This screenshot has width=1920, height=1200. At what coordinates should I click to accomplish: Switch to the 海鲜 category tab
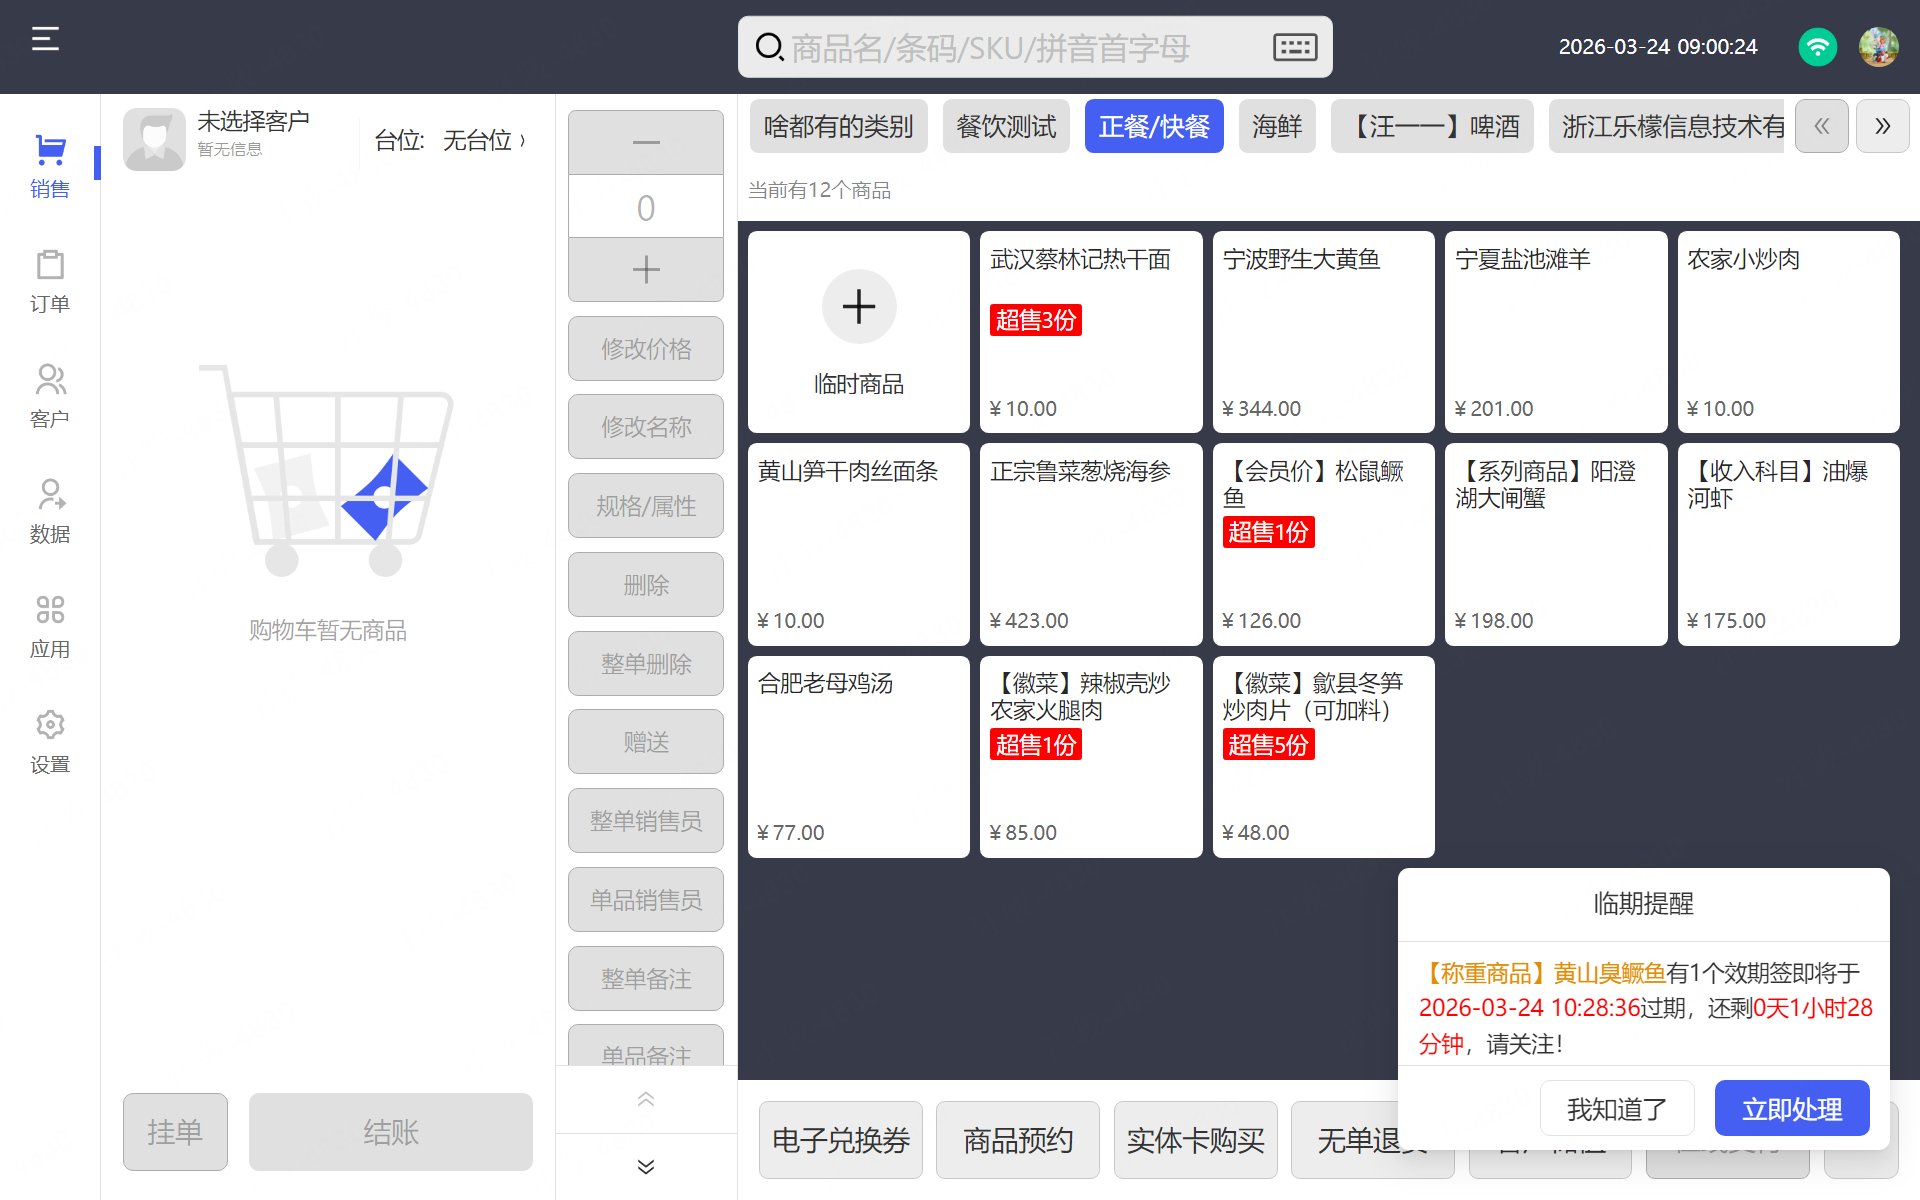(1276, 127)
